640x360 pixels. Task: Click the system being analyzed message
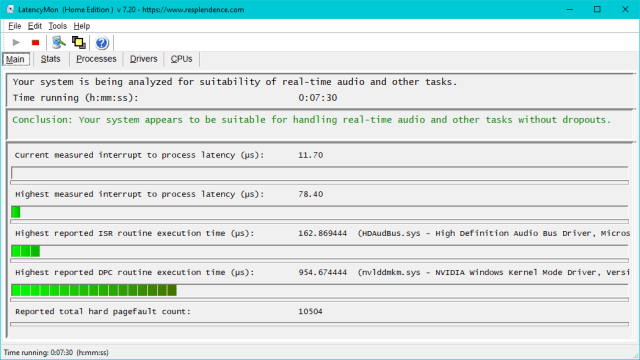pos(235,82)
